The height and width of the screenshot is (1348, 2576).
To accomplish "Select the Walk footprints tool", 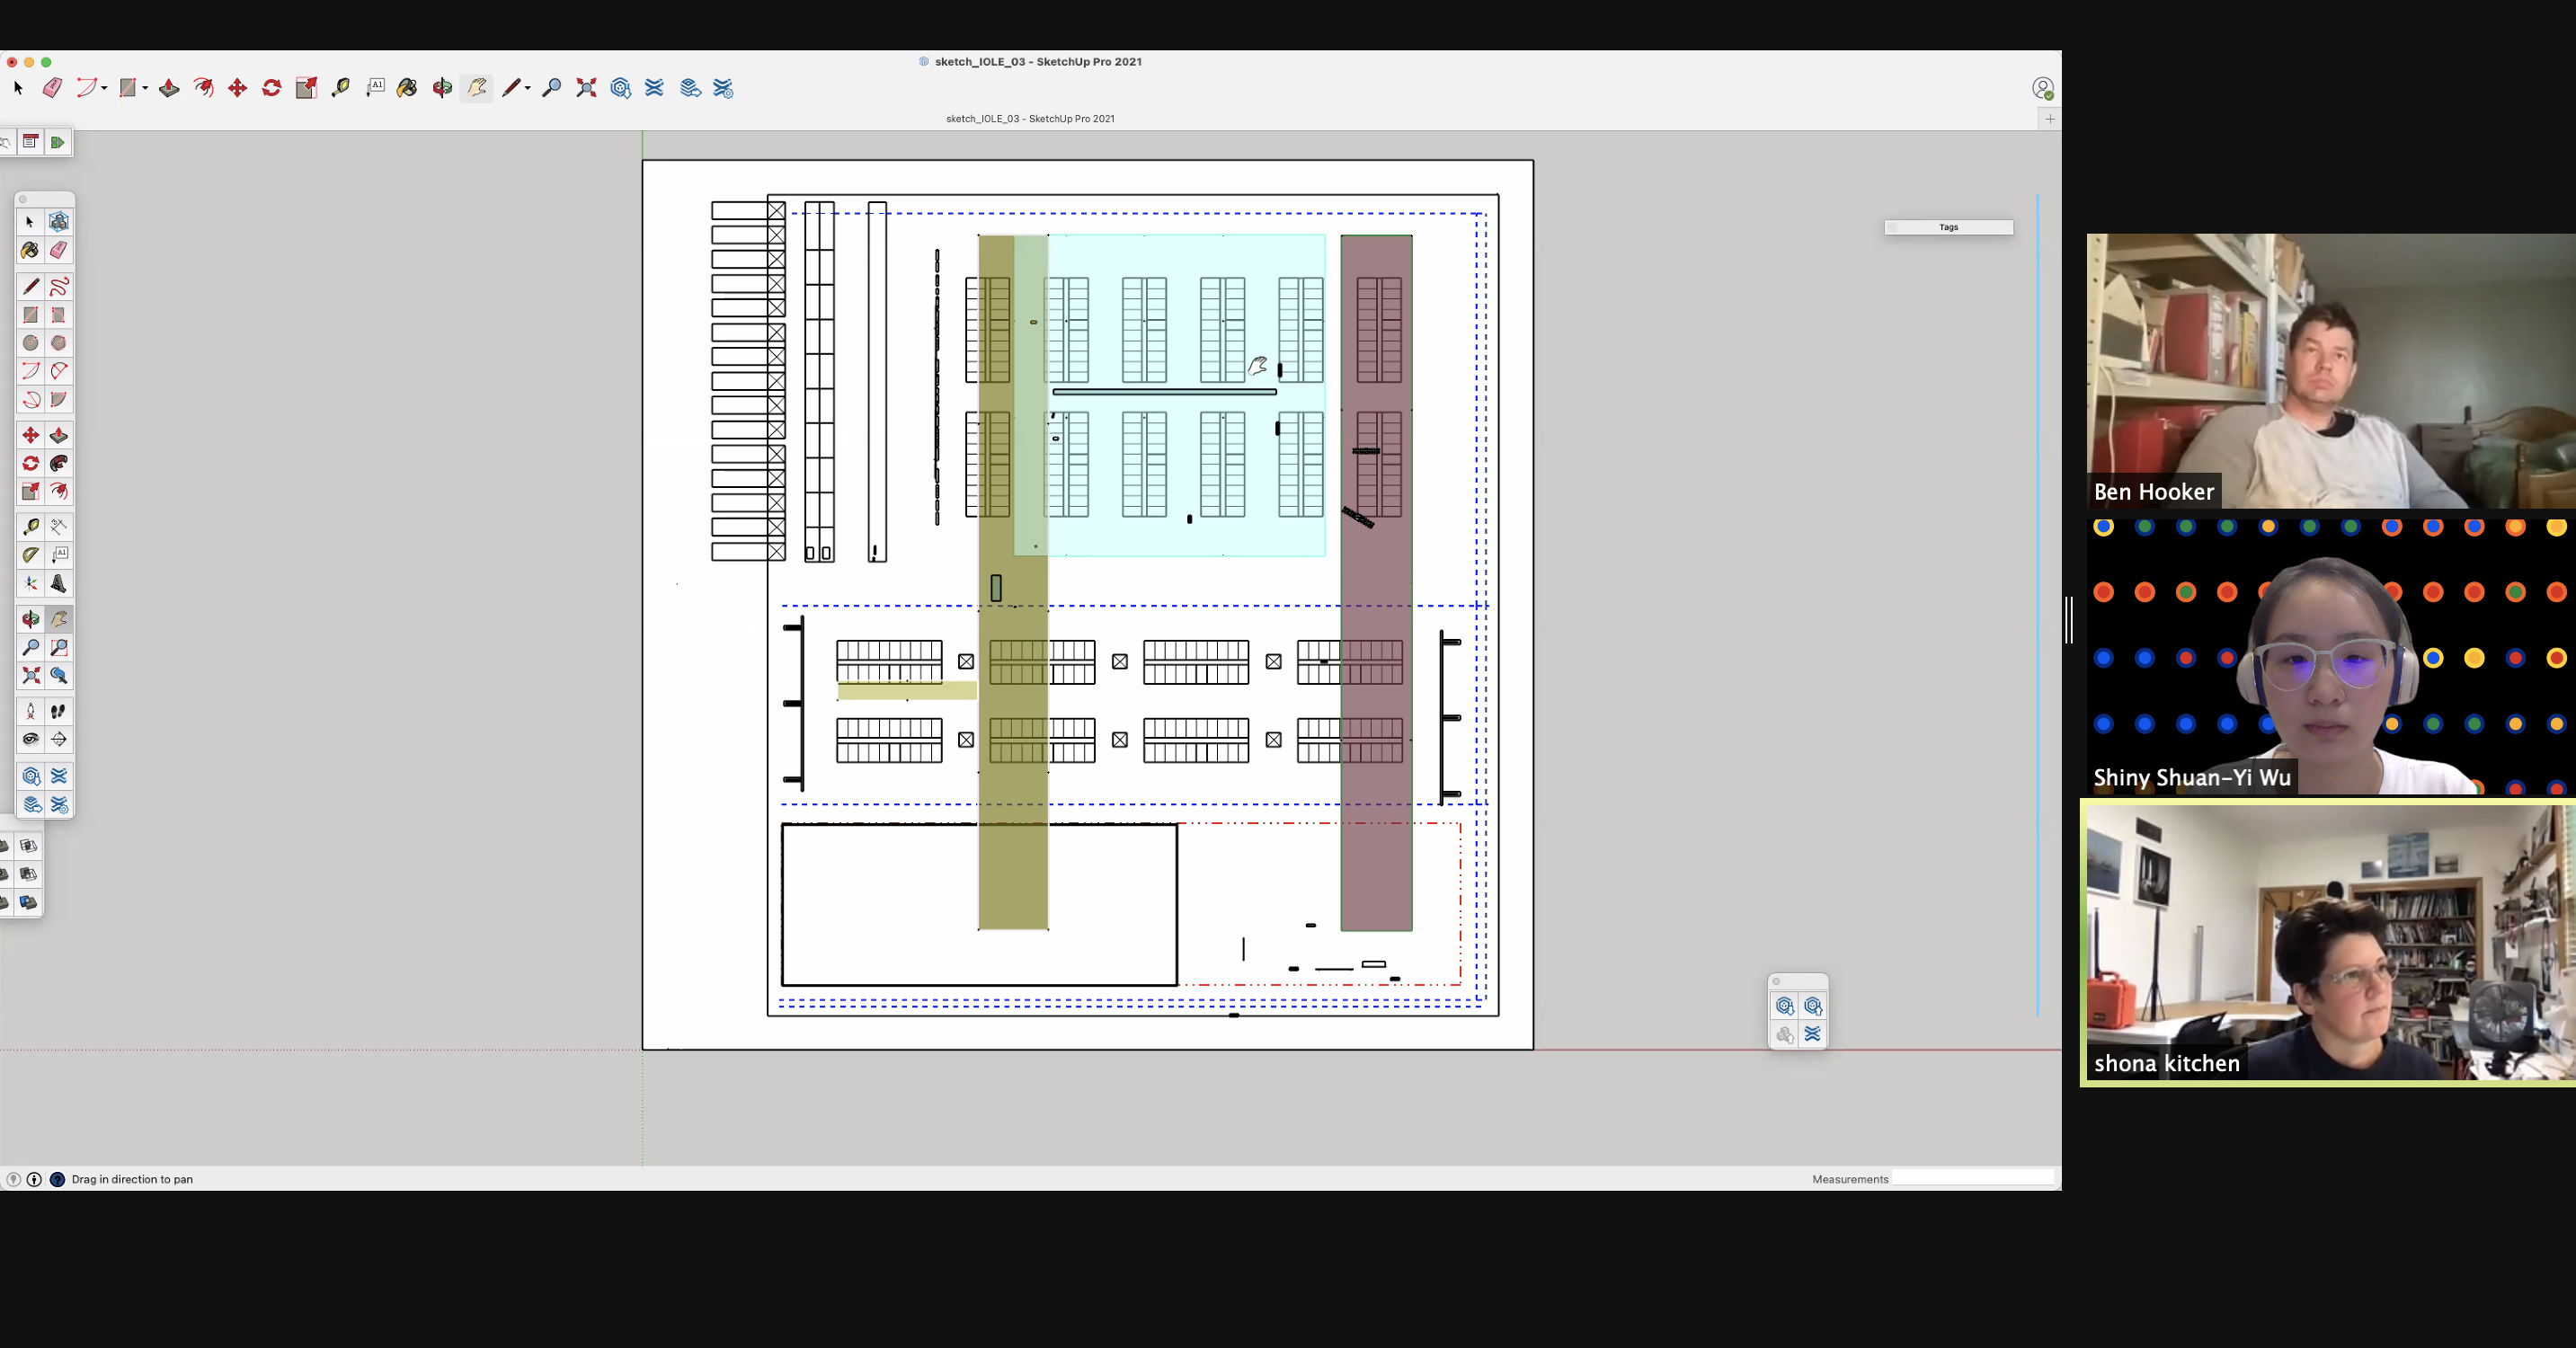I will 59,711.
